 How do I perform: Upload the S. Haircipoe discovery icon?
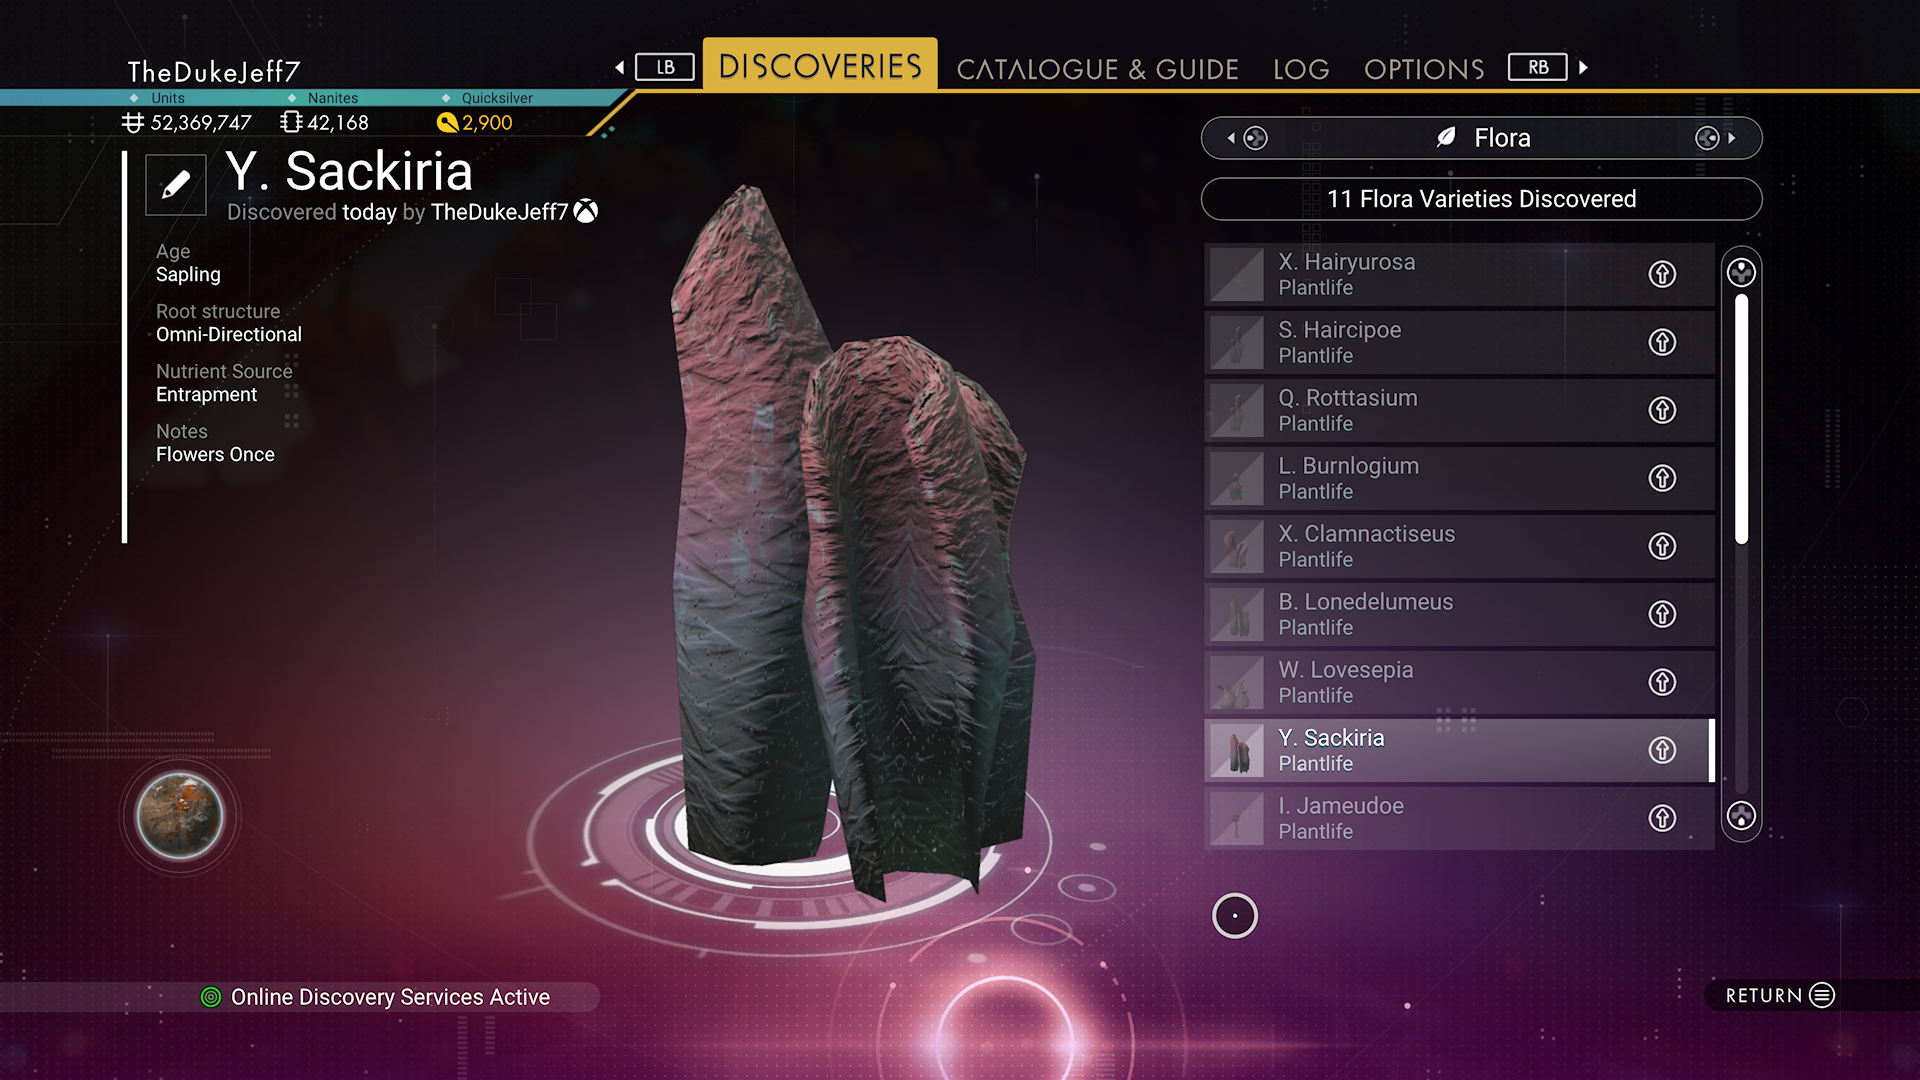tap(1662, 342)
